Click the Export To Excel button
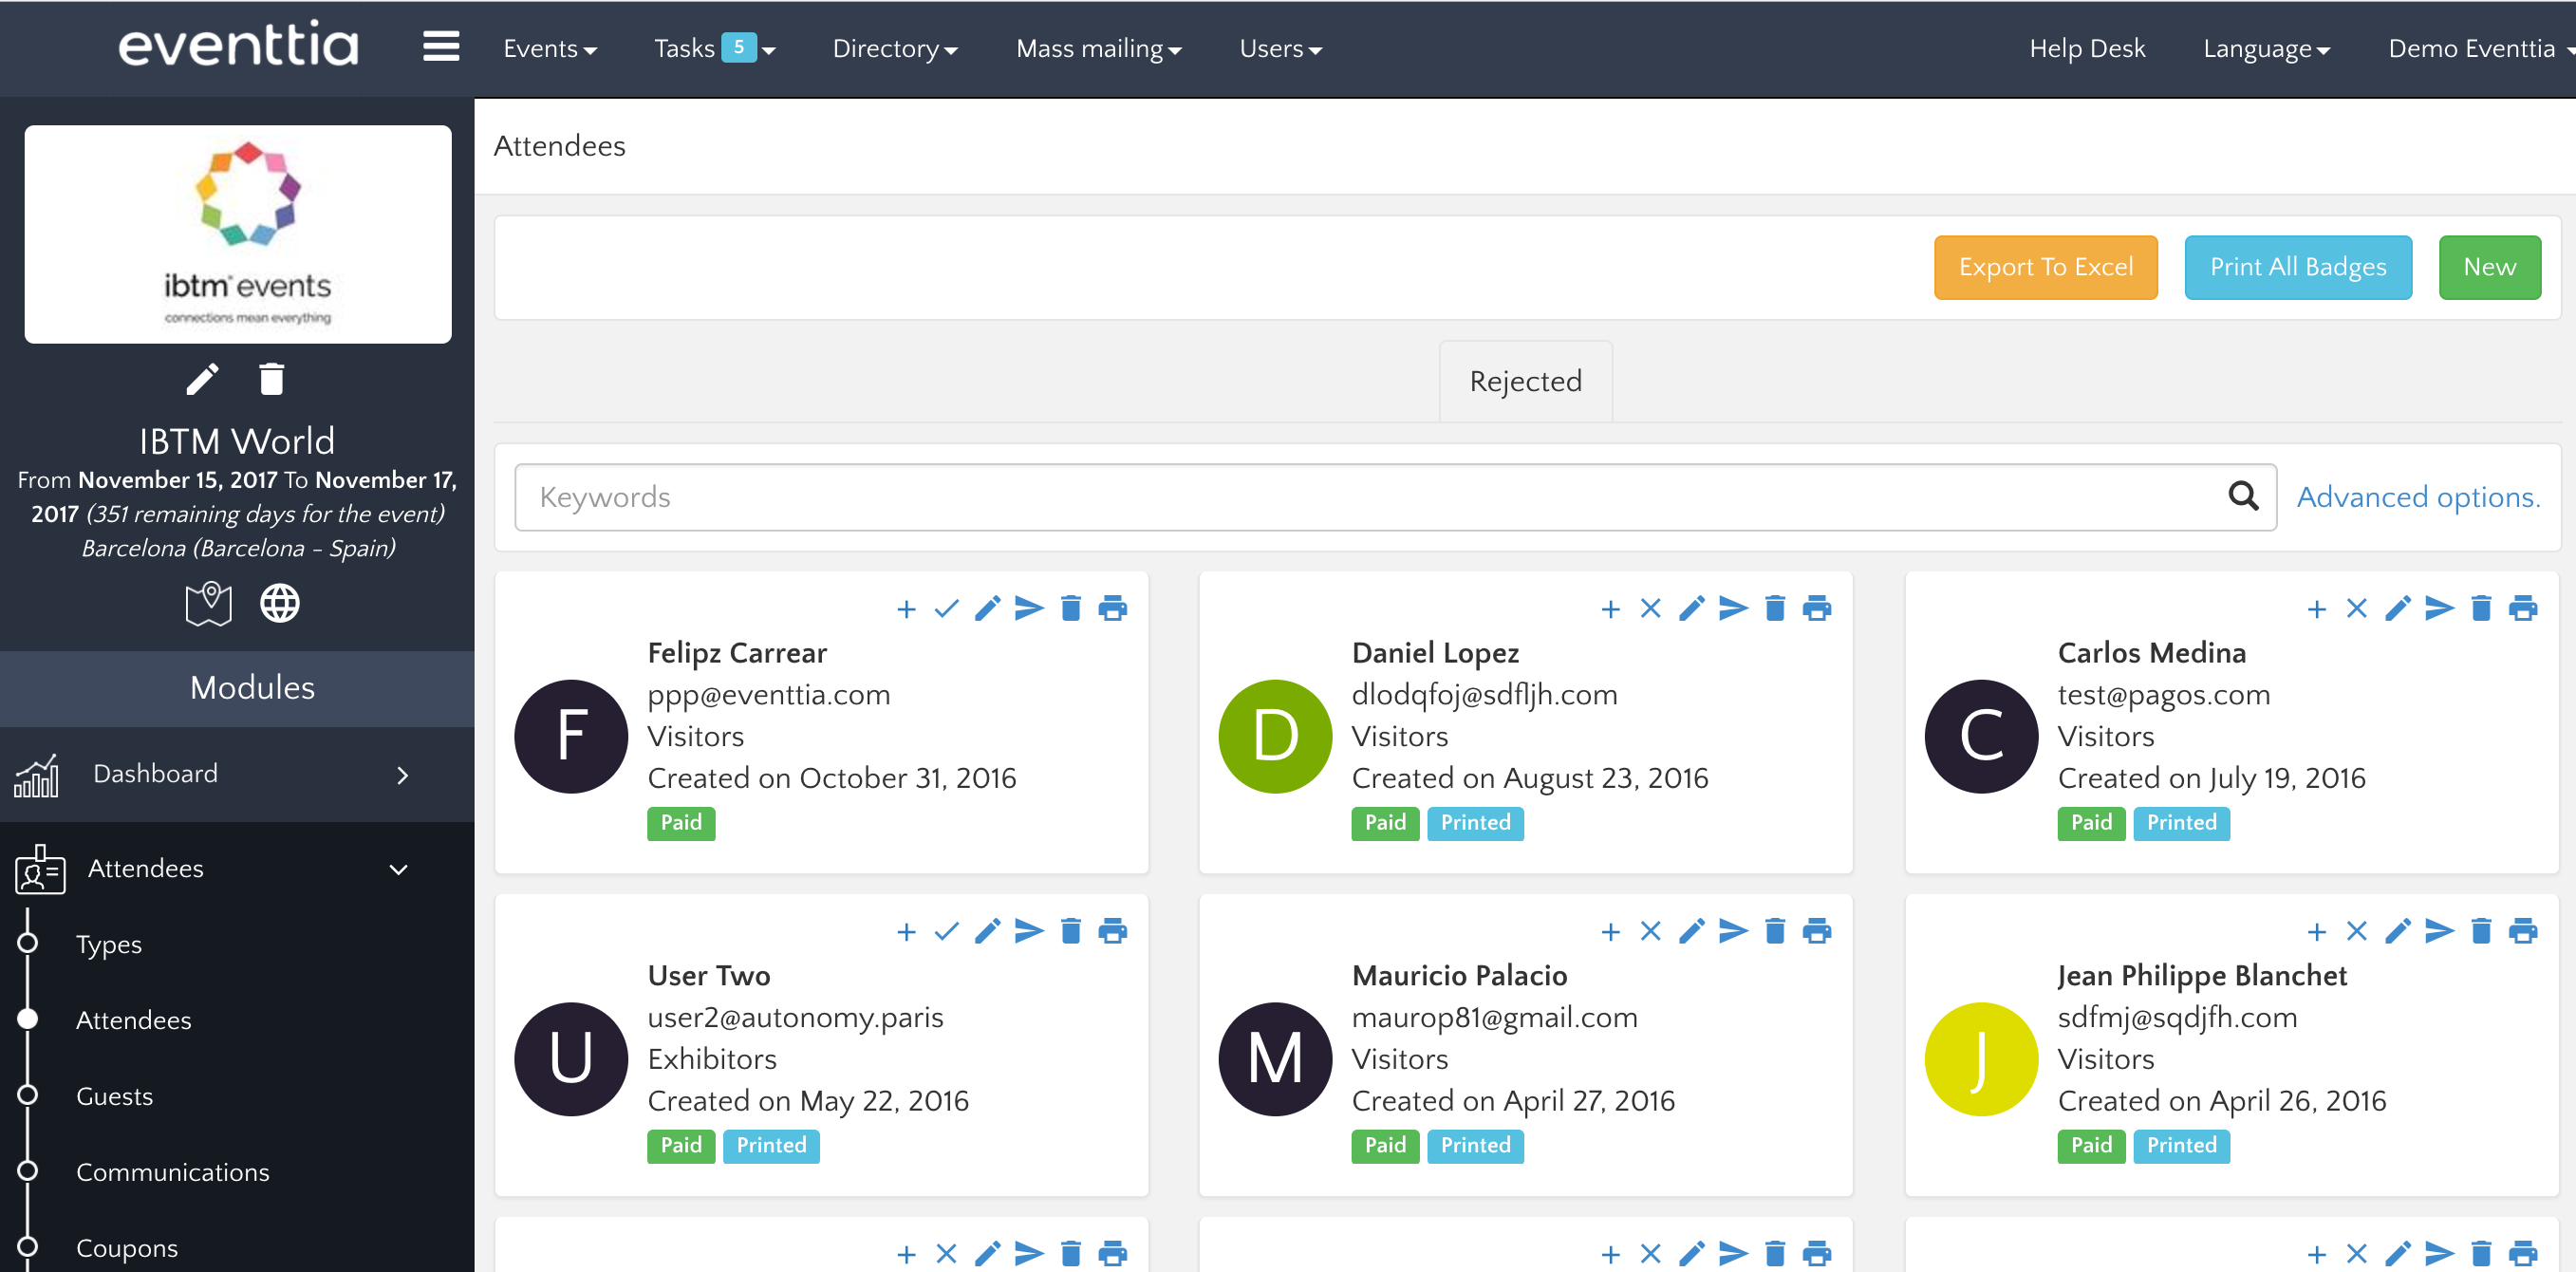This screenshot has height=1272, width=2576. click(x=2045, y=267)
